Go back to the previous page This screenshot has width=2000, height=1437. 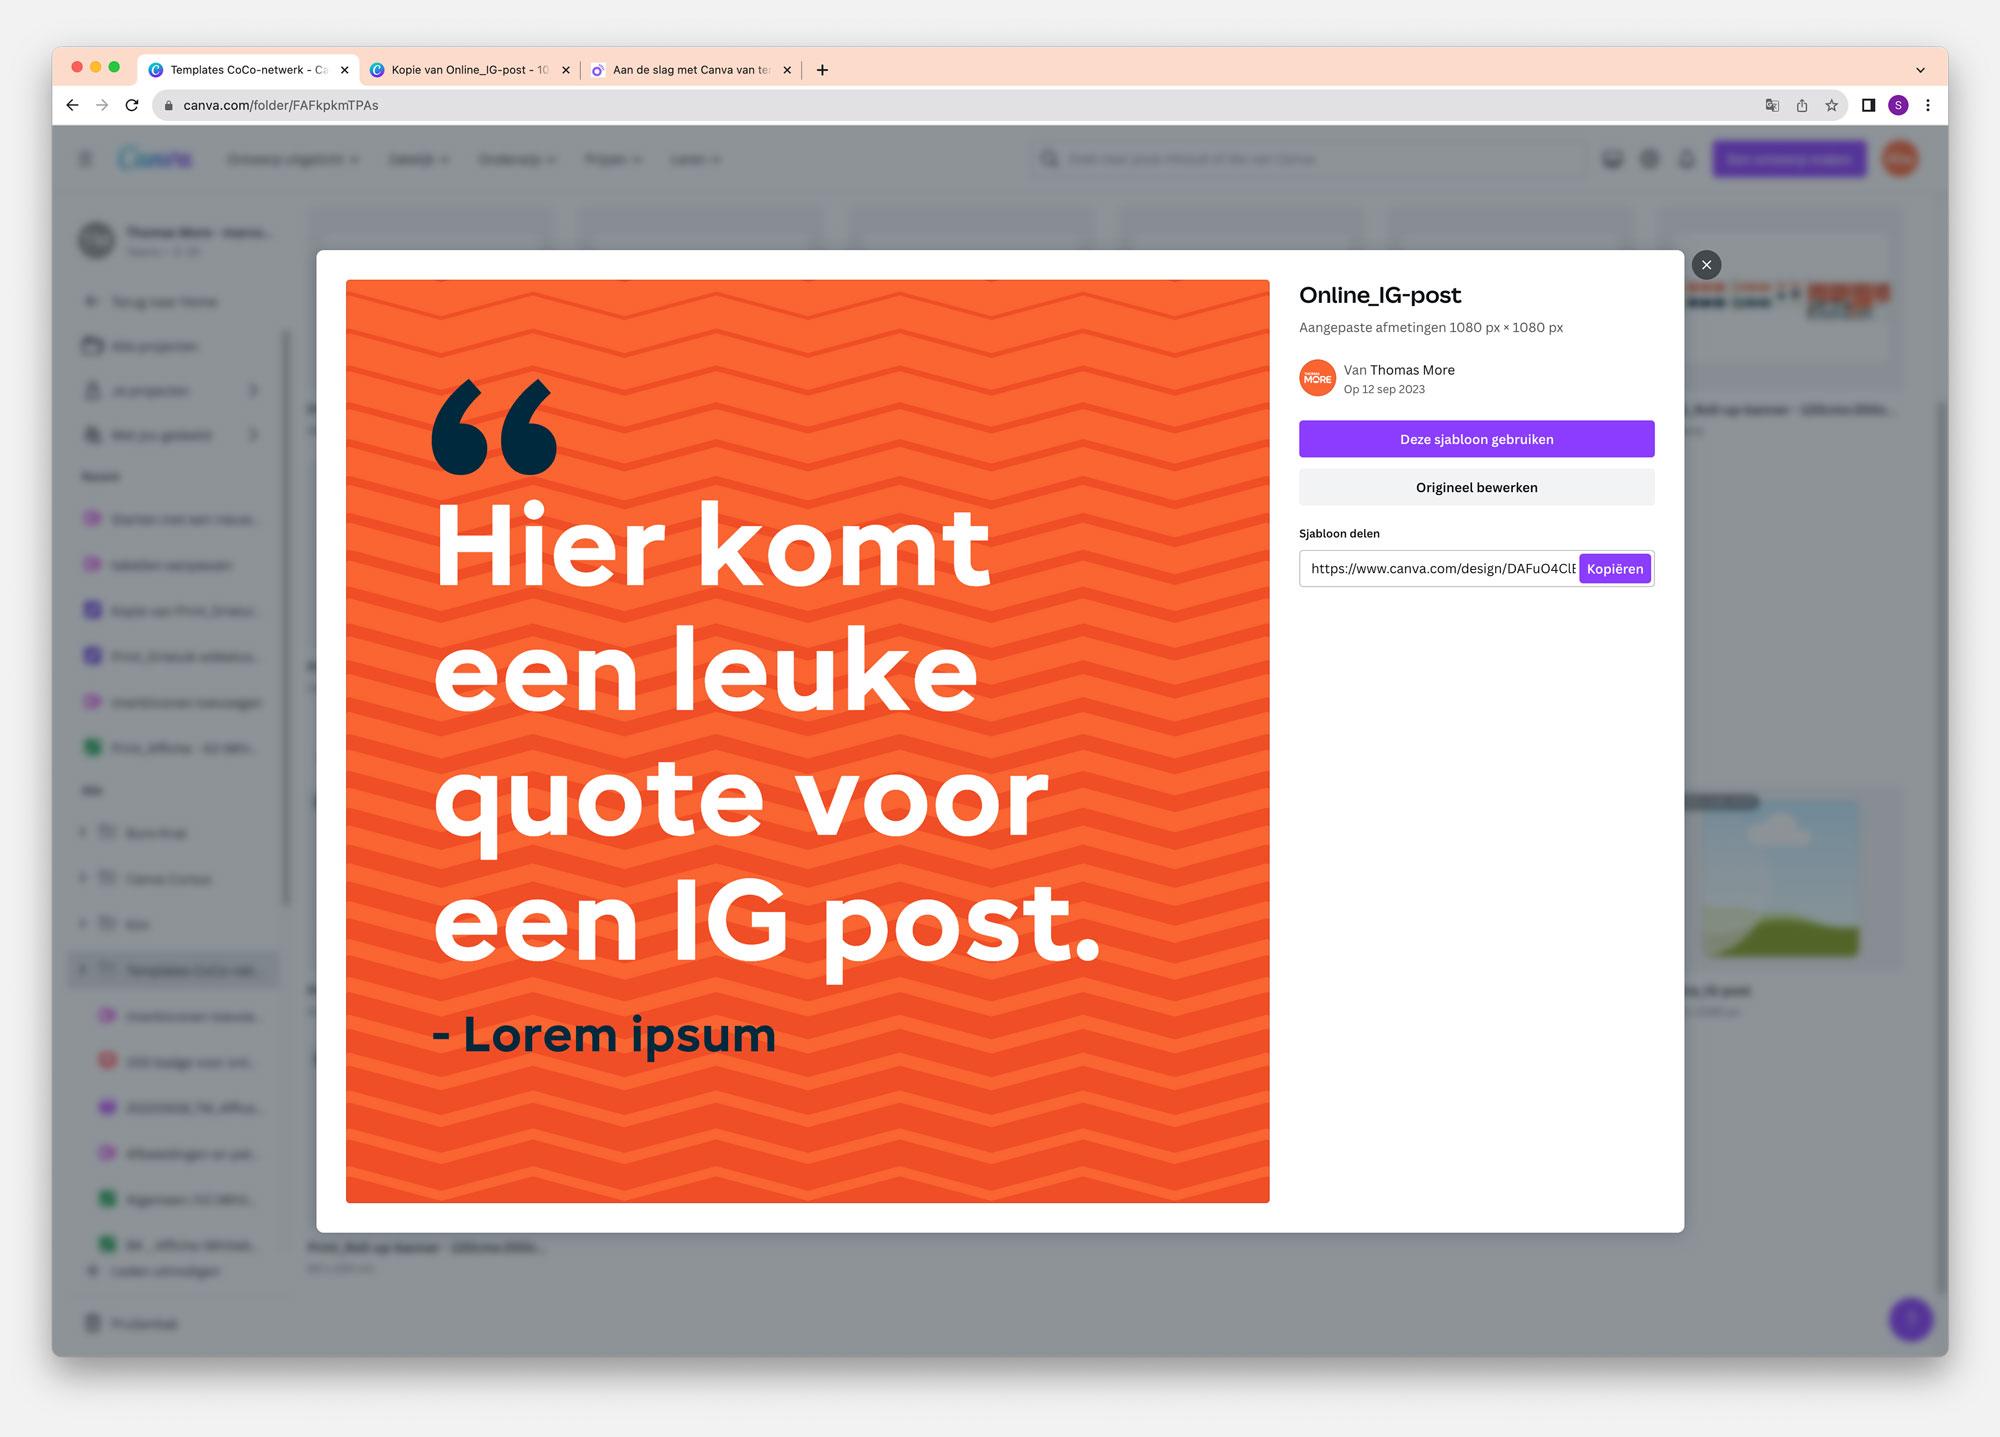pos(72,105)
